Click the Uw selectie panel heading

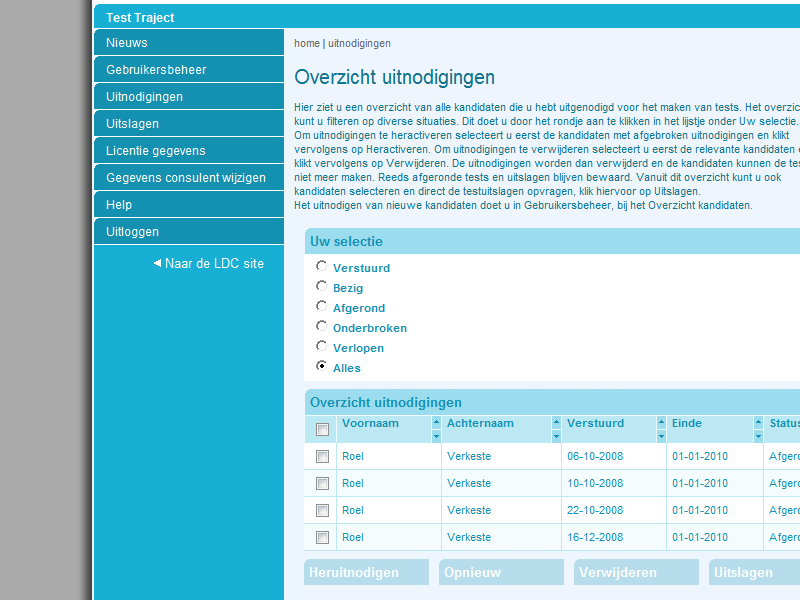pyautogui.click(x=346, y=241)
